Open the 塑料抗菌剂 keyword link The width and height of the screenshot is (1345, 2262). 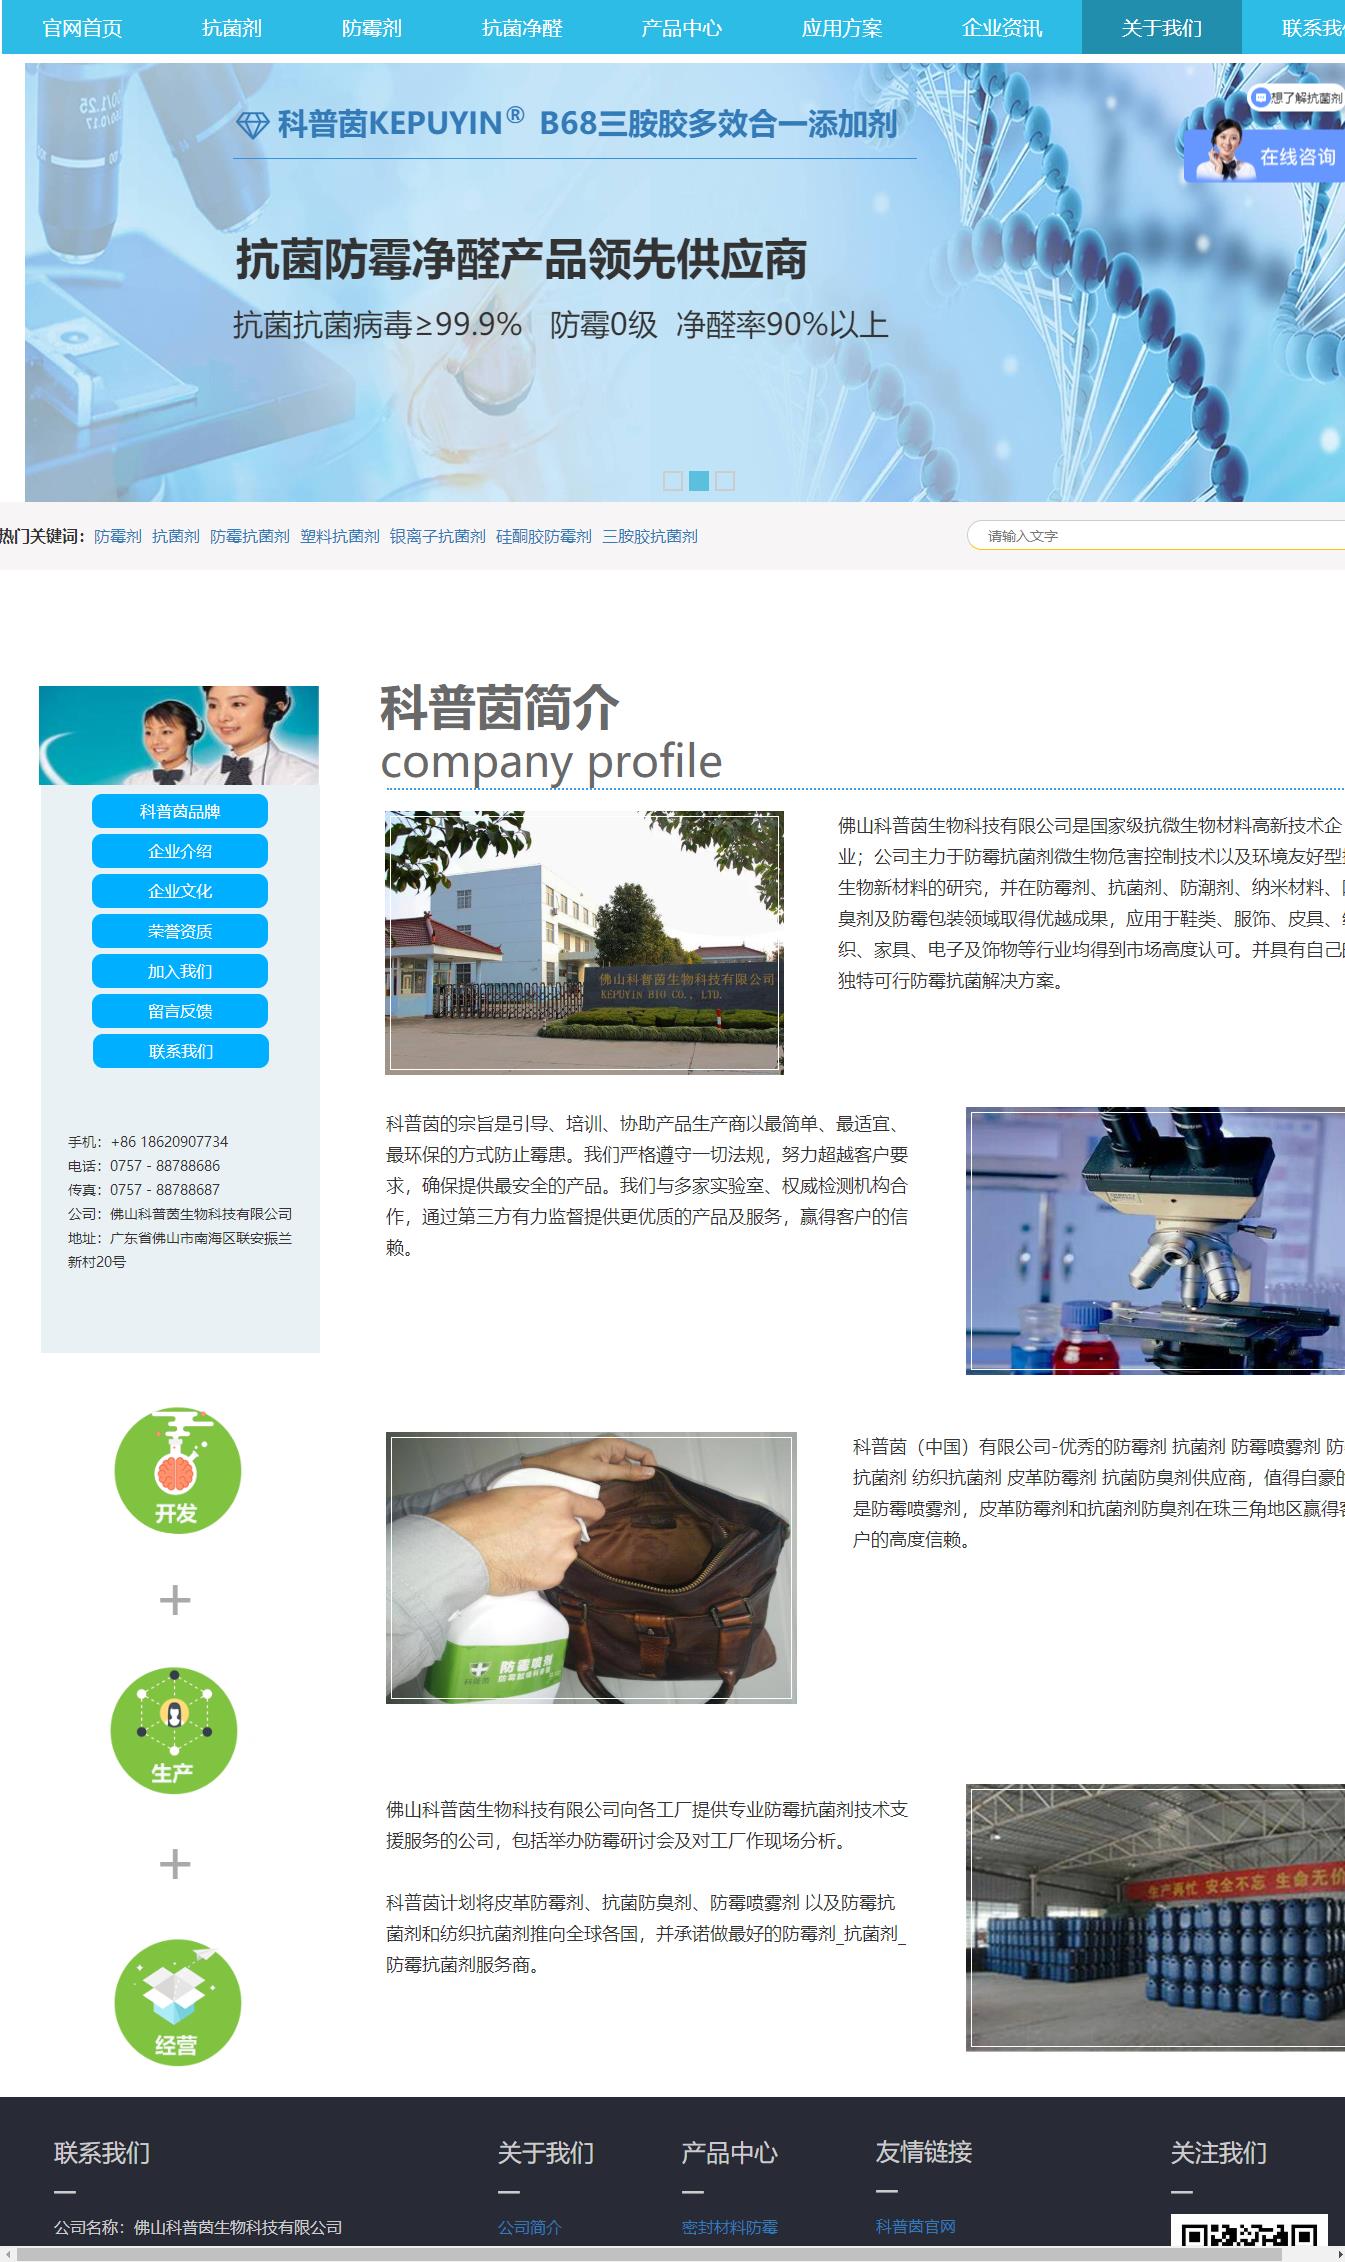tap(340, 536)
